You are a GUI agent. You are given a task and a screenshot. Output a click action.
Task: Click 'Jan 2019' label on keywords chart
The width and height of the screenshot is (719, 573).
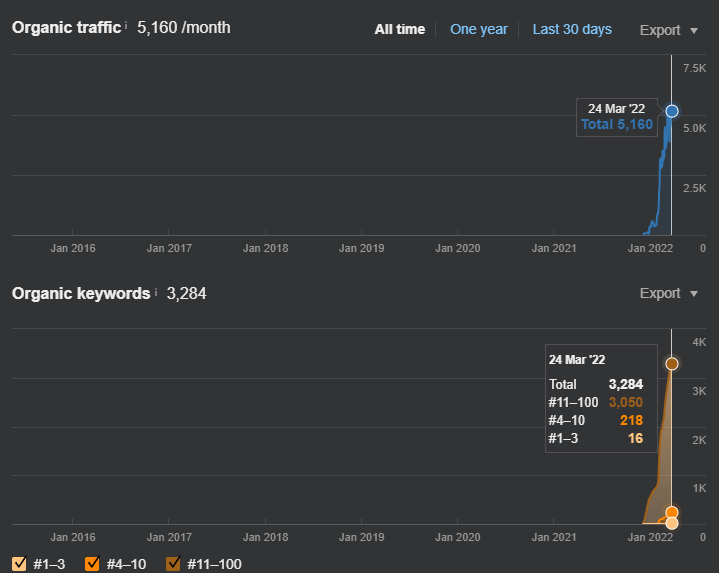[x=361, y=537]
